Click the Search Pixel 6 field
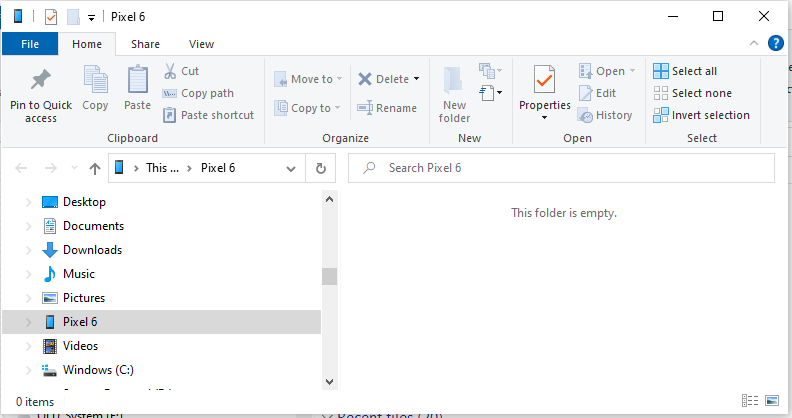This screenshot has width=792, height=418. (x=561, y=168)
